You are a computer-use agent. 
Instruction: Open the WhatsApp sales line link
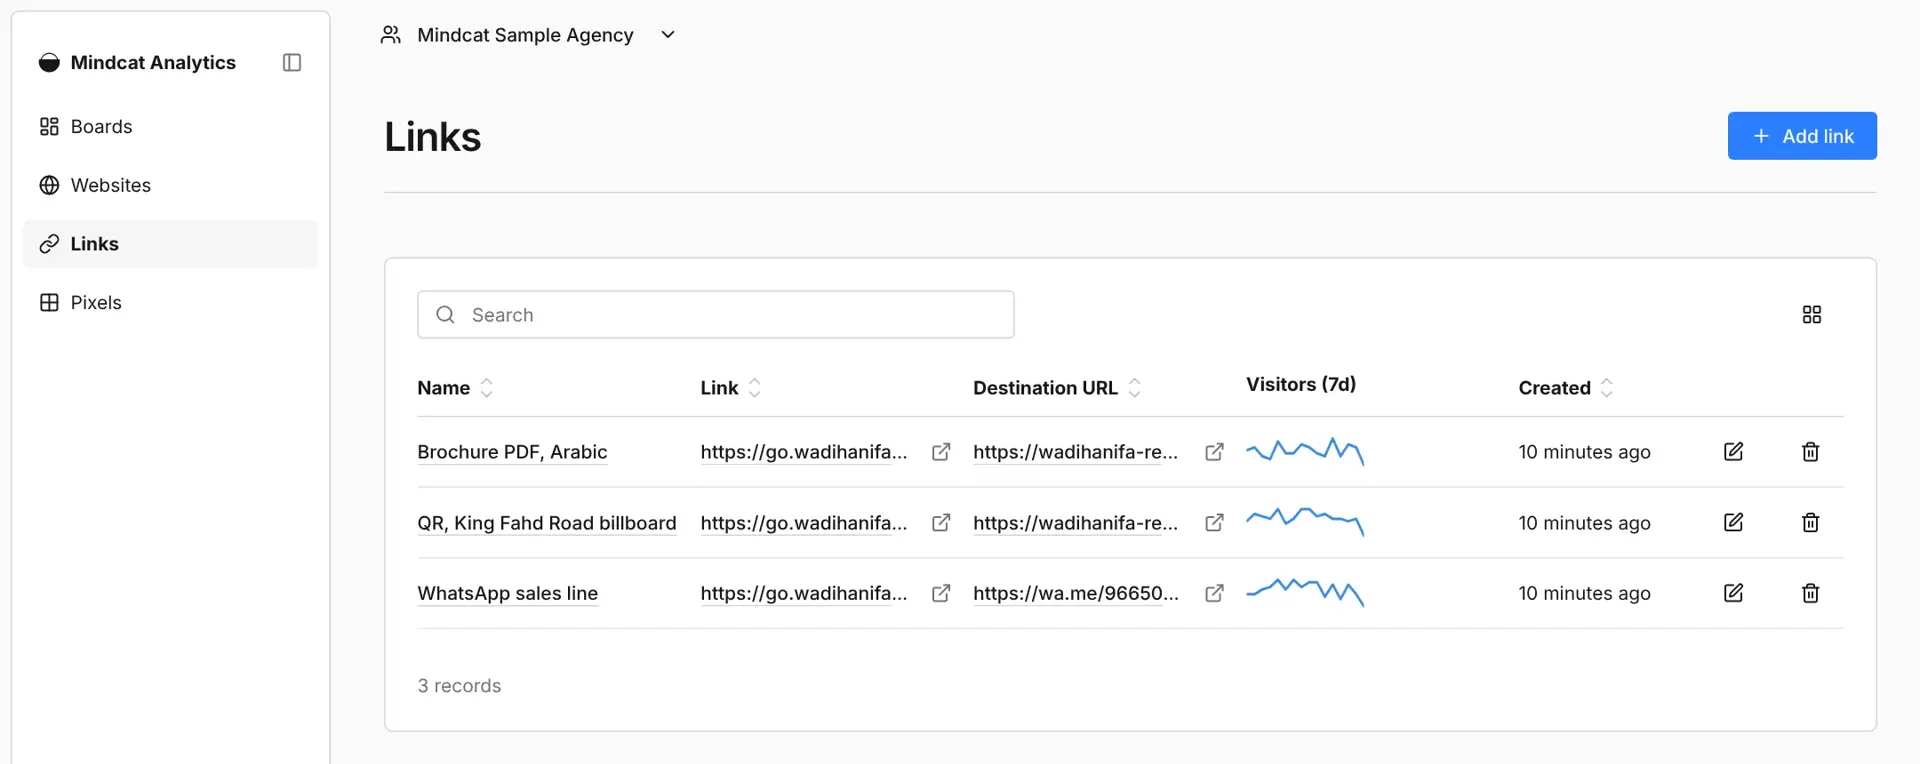(x=508, y=593)
